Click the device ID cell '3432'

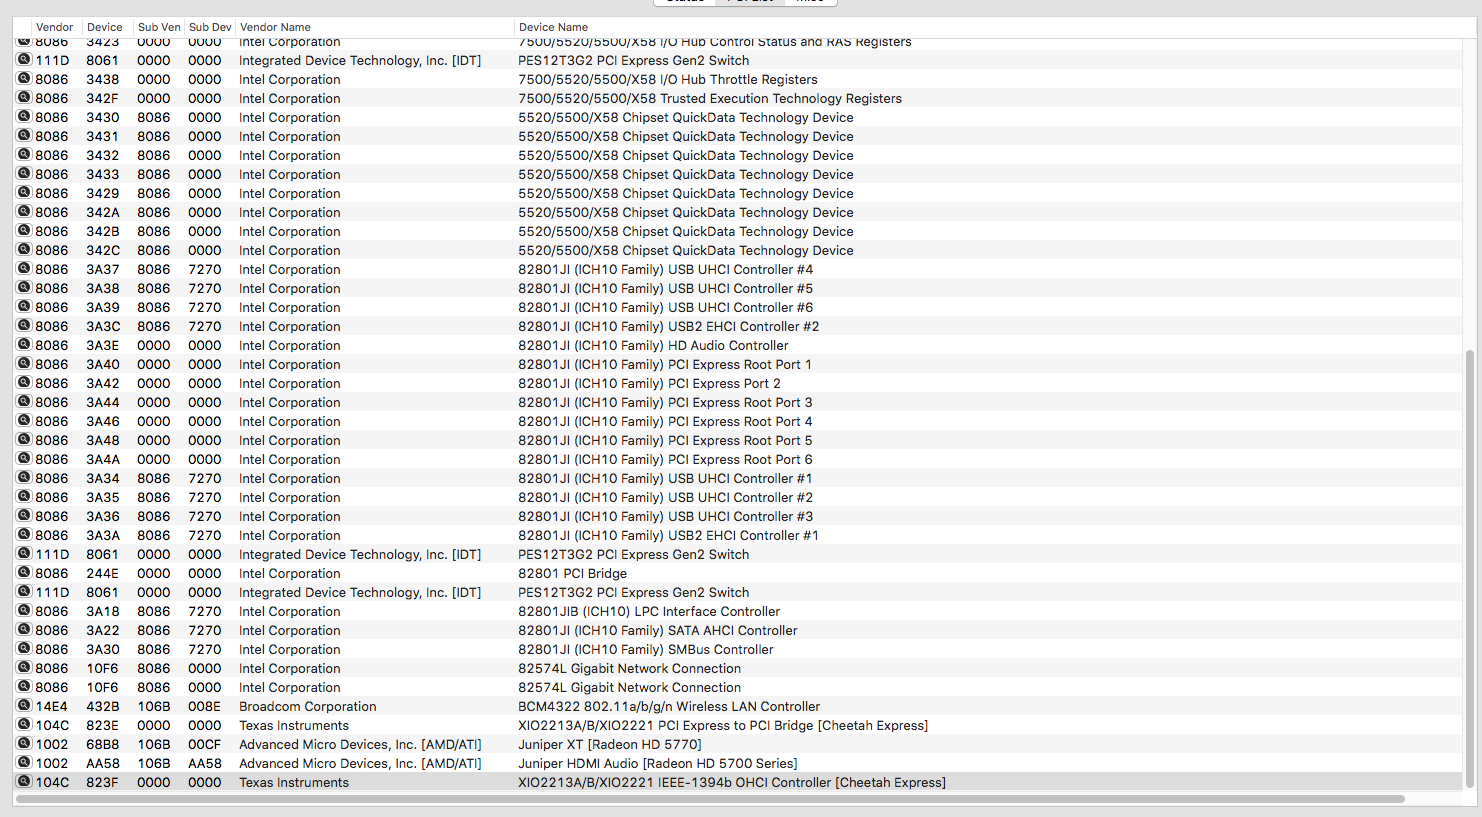tap(102, 155)
